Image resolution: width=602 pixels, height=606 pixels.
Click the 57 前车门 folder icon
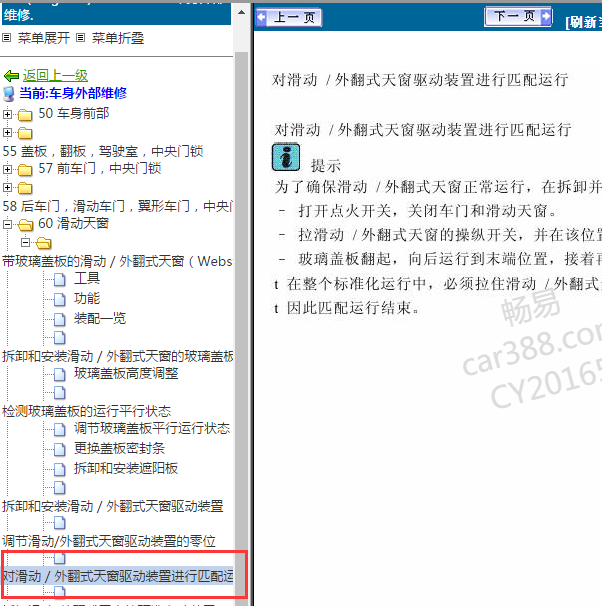pos(25,170)
